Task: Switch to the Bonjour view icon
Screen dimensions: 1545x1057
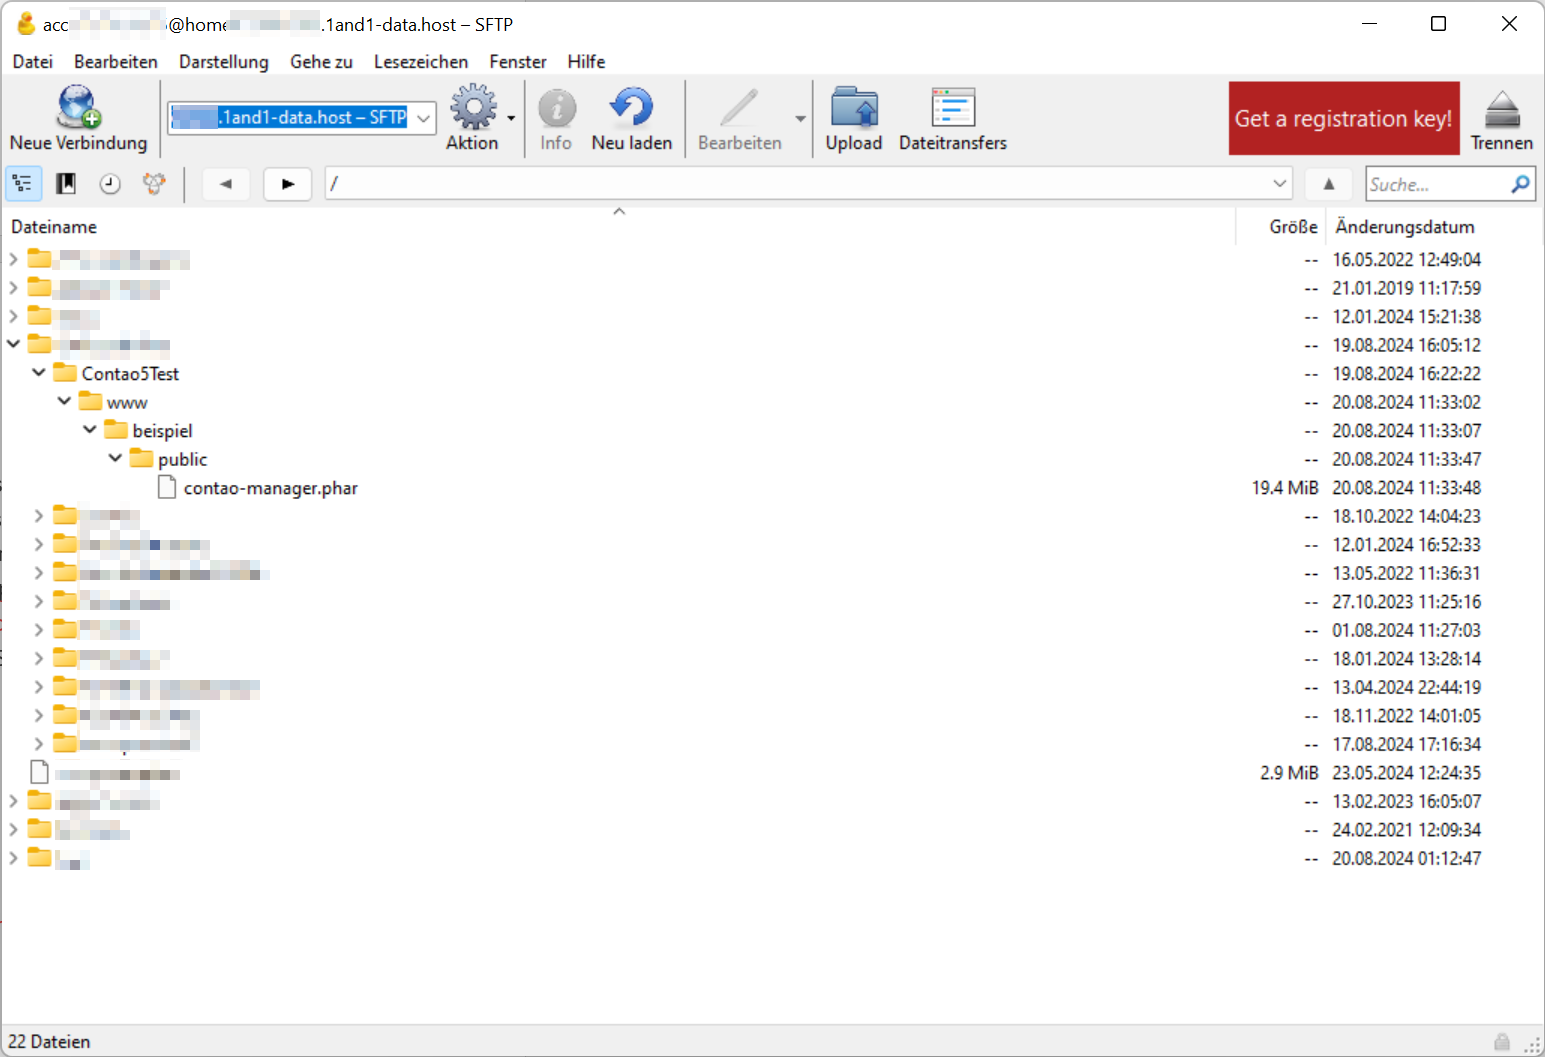Action: (154, 184)
